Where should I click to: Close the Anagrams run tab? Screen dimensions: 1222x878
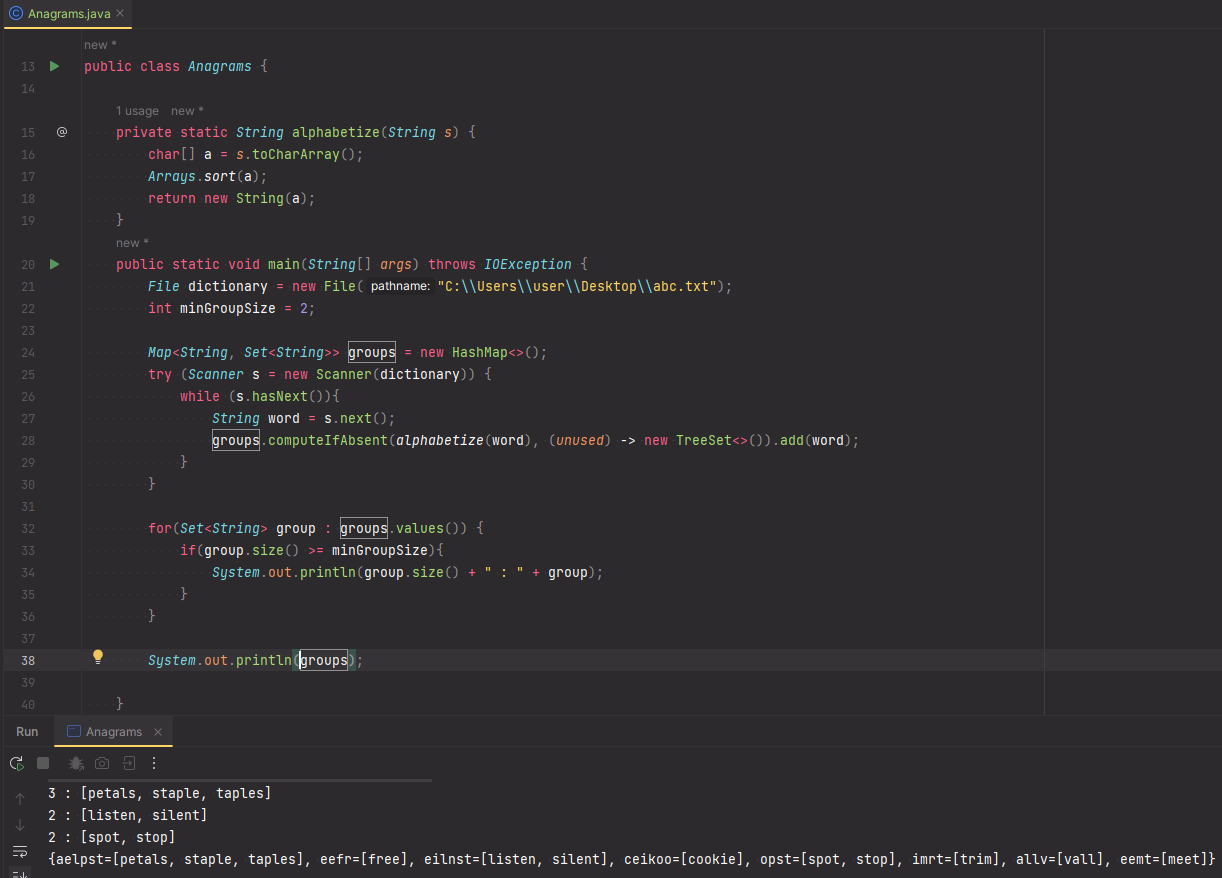point(157,732)
